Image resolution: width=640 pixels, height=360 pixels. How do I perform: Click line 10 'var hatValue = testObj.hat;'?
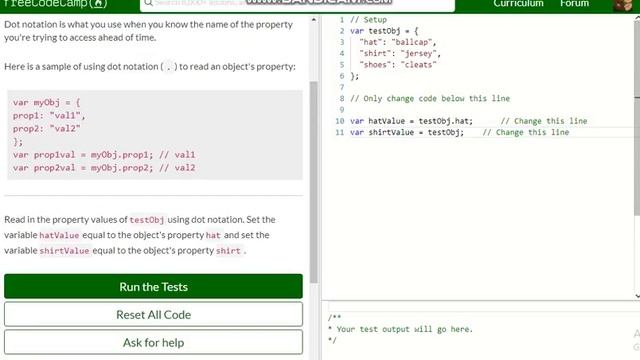(x=411, y=121)
